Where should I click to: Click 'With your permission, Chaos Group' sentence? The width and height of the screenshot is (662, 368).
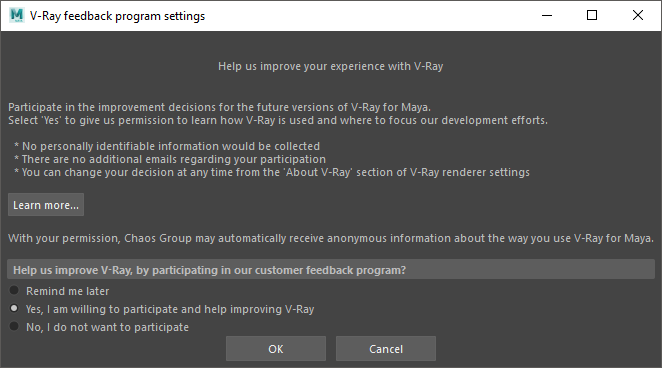click(331, 238)
